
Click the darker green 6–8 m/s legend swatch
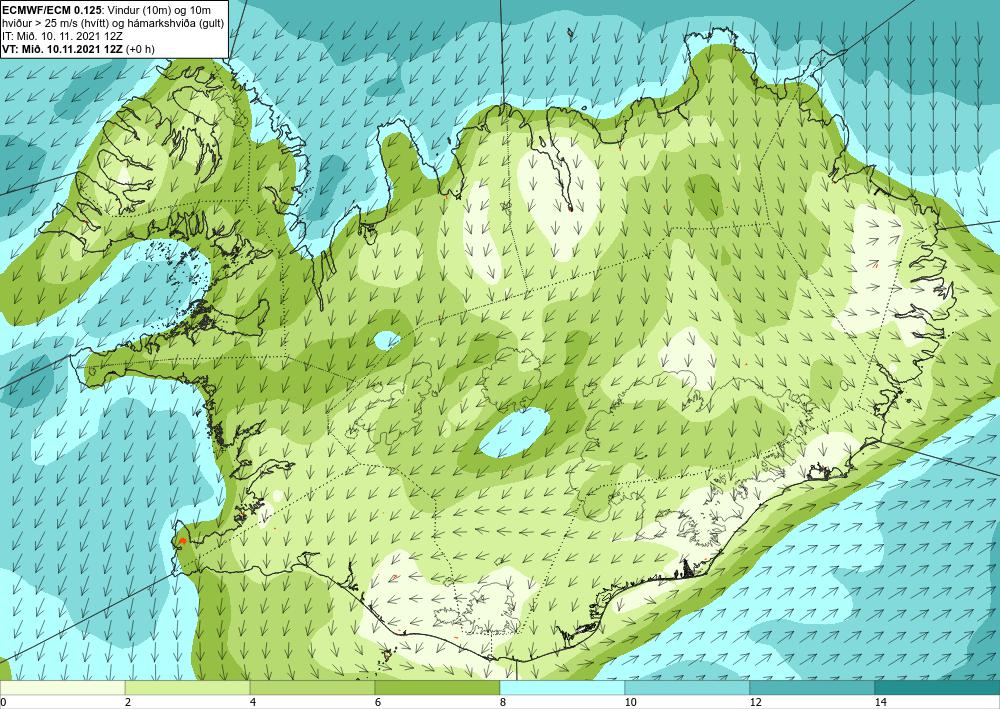point(438,688)
